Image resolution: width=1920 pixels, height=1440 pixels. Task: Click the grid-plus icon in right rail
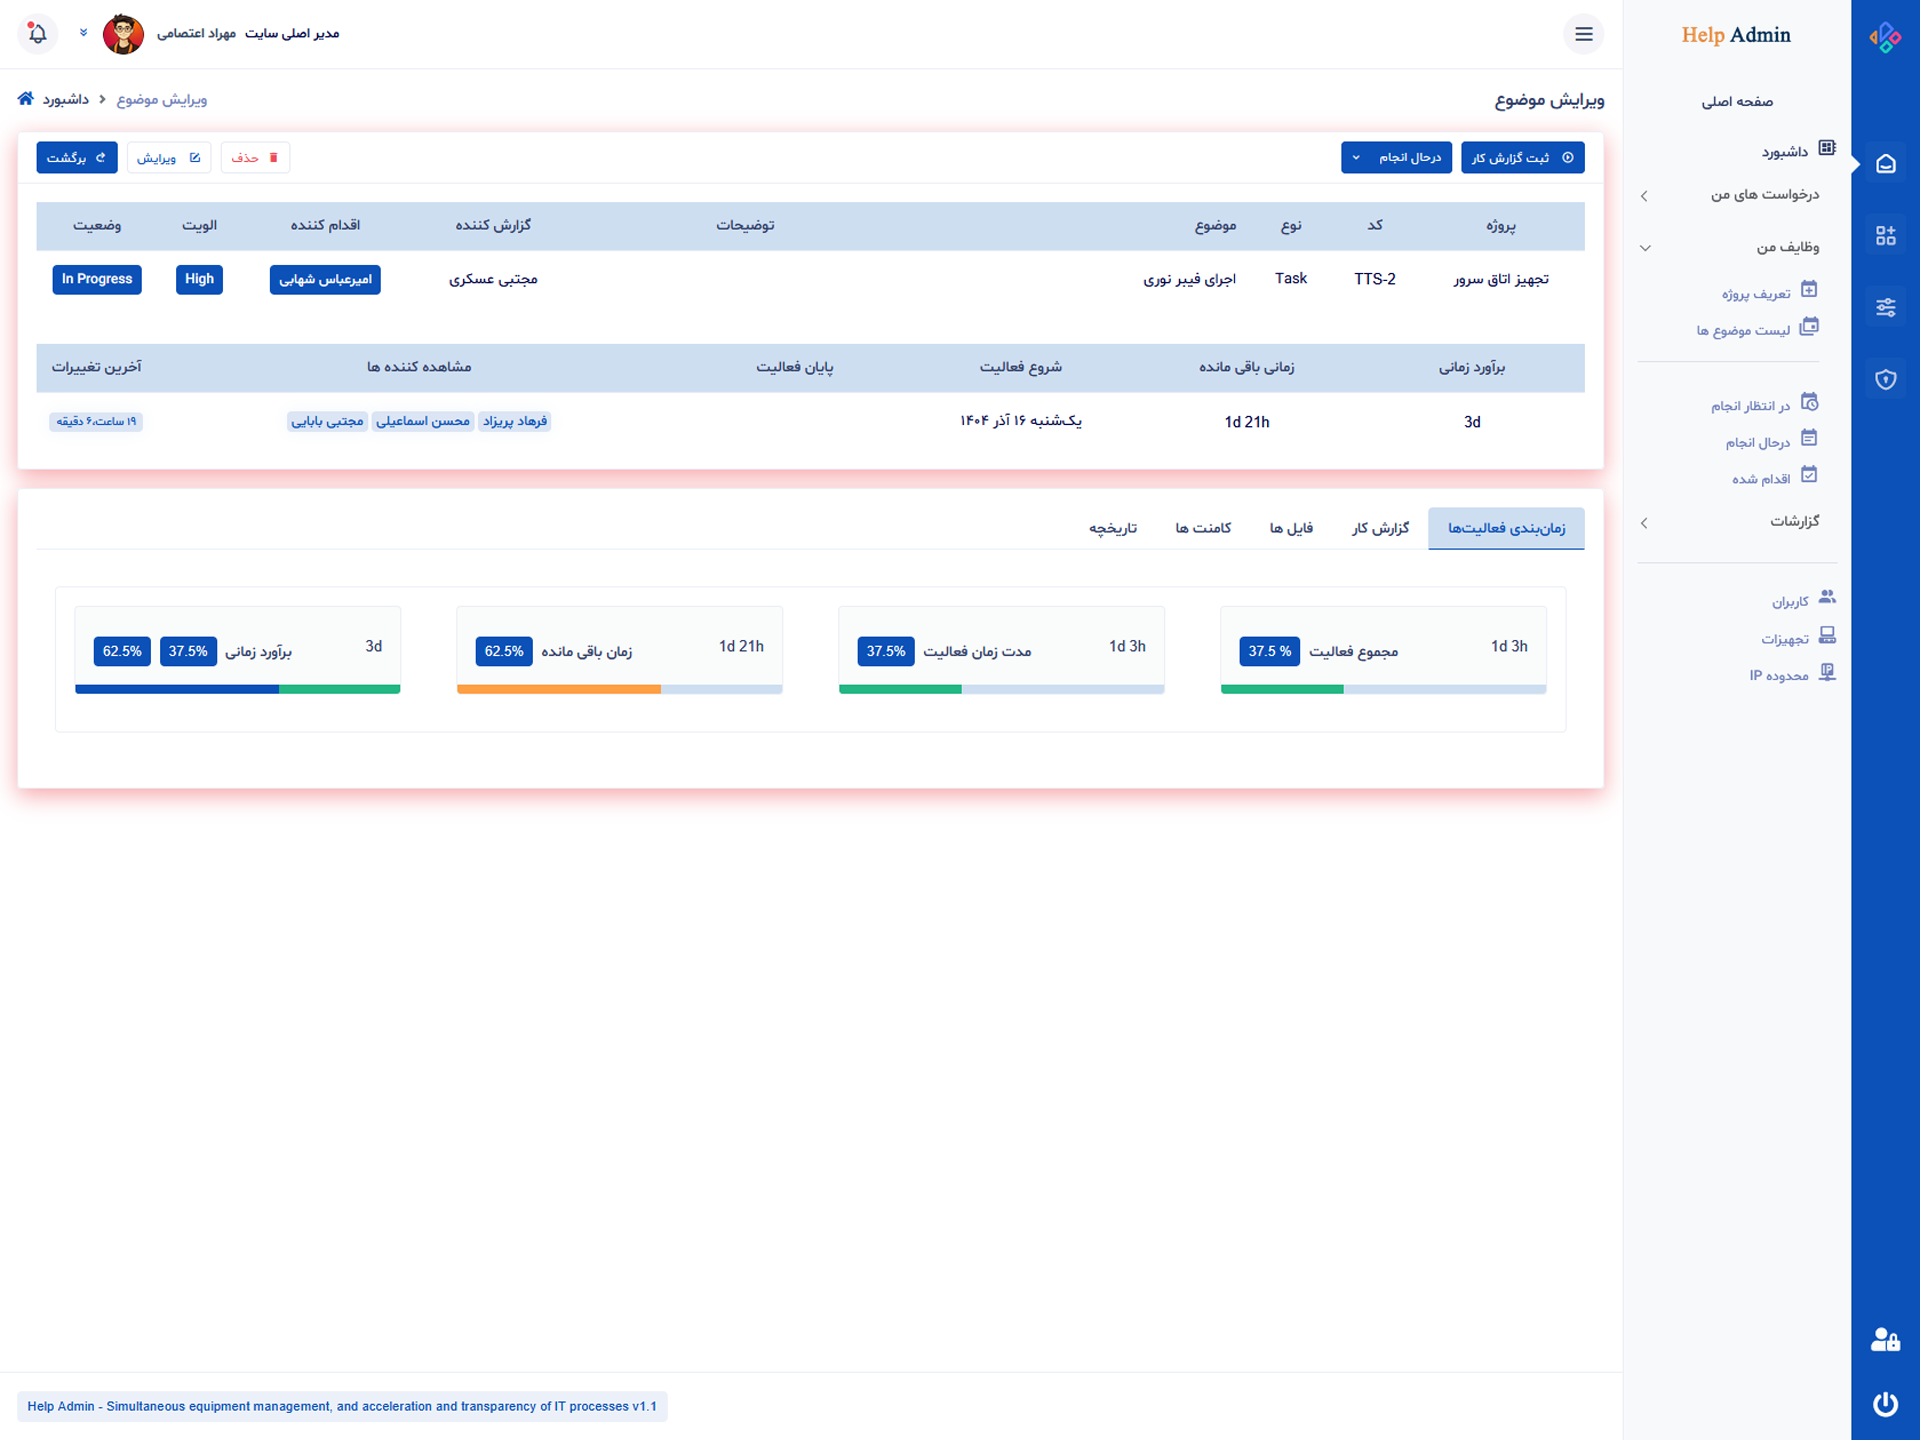pos(1885,236)
